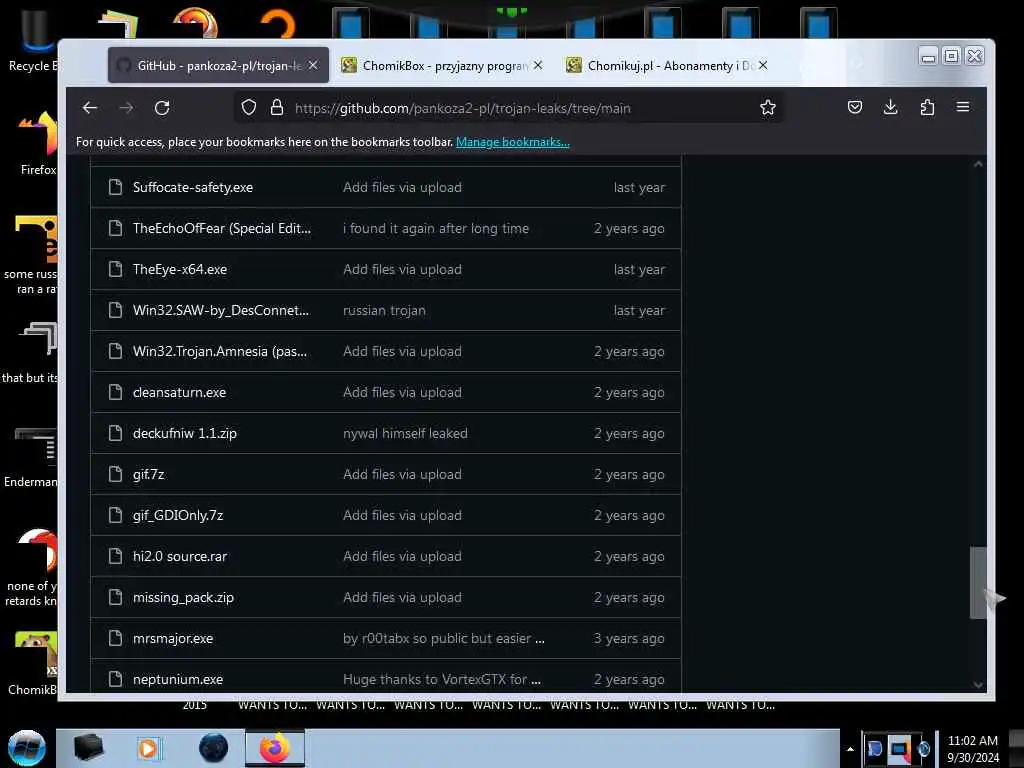Click '3 years ago' on mrsmajor.exe row
This screenshot has height=768, width=1024.
[x=628, y=639]
